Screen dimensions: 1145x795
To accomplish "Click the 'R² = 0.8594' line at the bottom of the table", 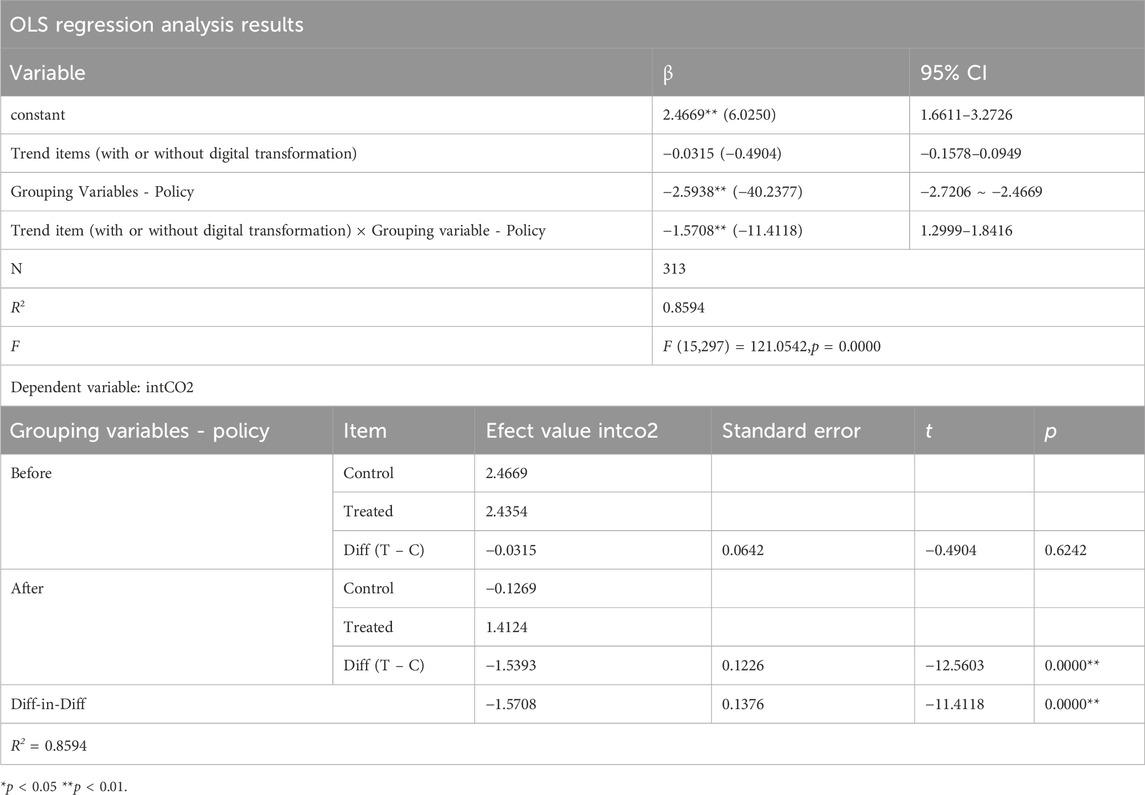I will coord(48,745).
